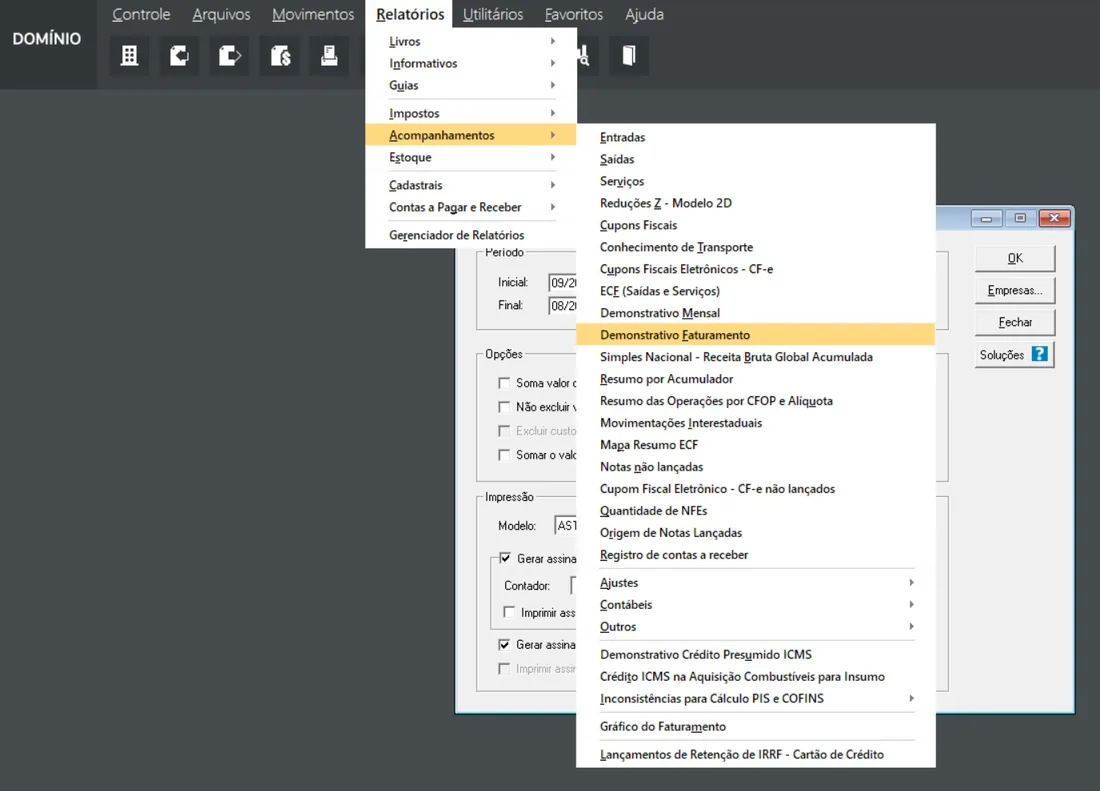The width and height of the screenshot is (1100, 791).
Task: Expand the Livros submenu
Action: [471, 41]
